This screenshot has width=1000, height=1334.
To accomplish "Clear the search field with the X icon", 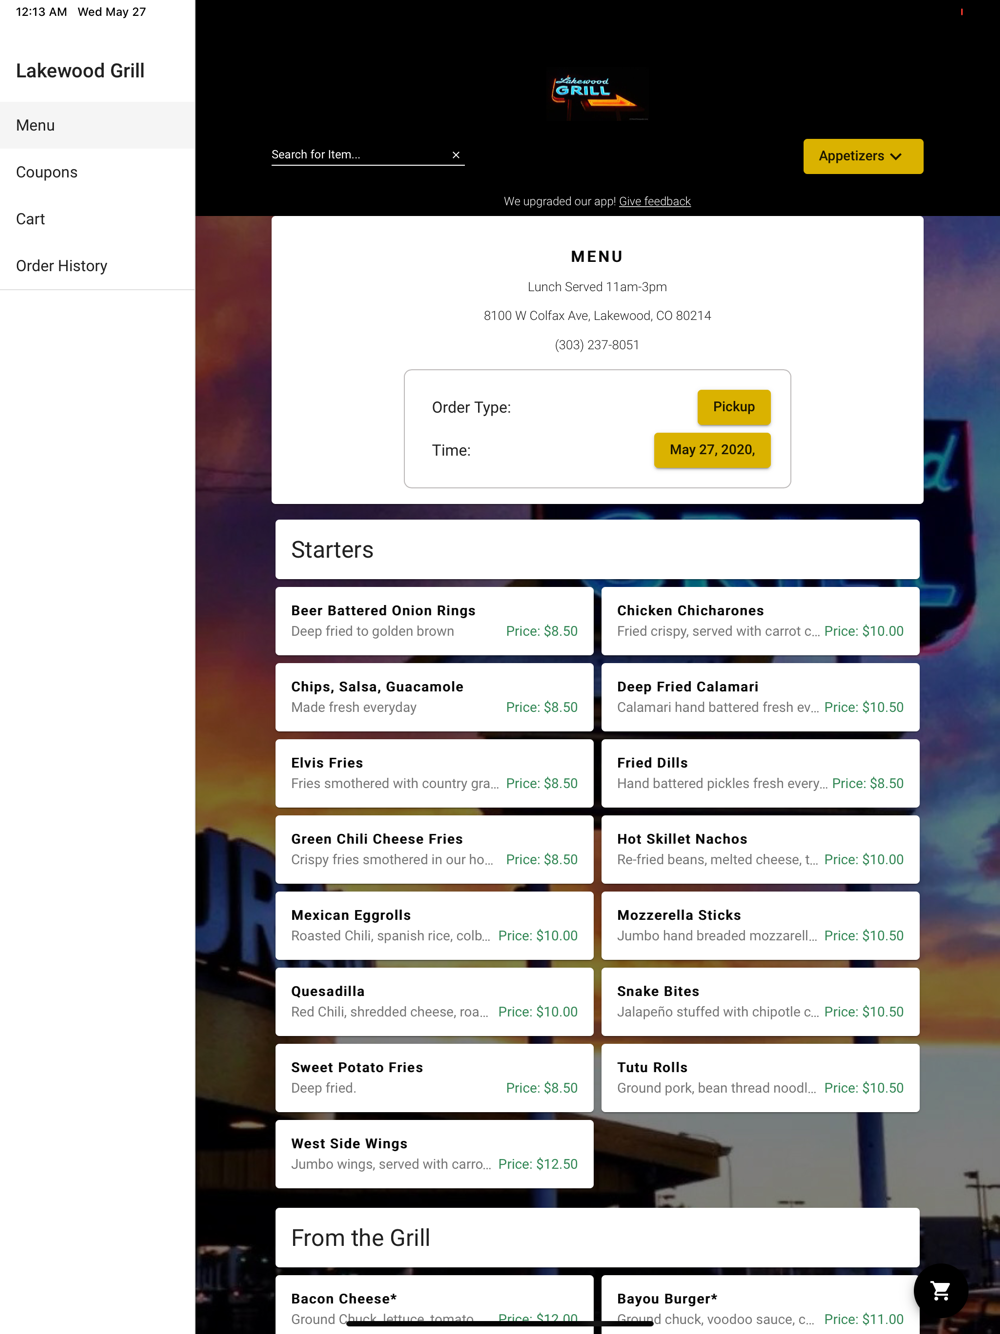I will click(x=456, y=155).
